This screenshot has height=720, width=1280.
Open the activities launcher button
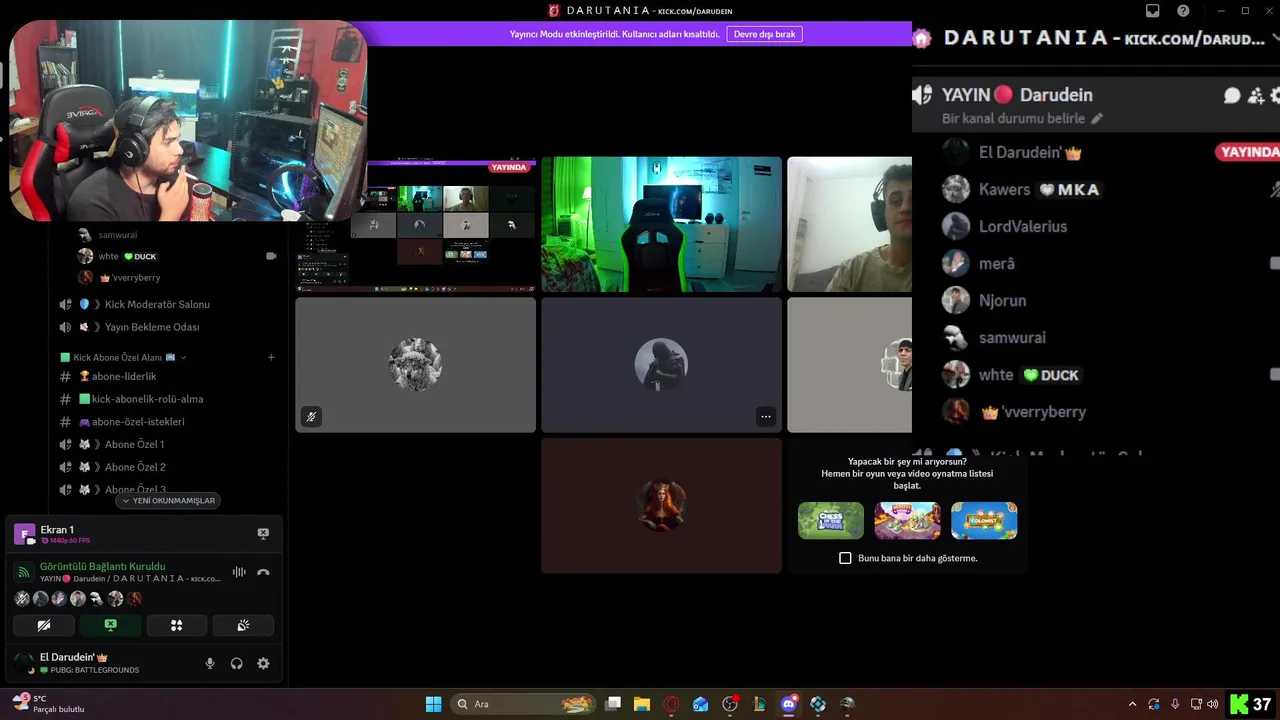coord(176,625)
